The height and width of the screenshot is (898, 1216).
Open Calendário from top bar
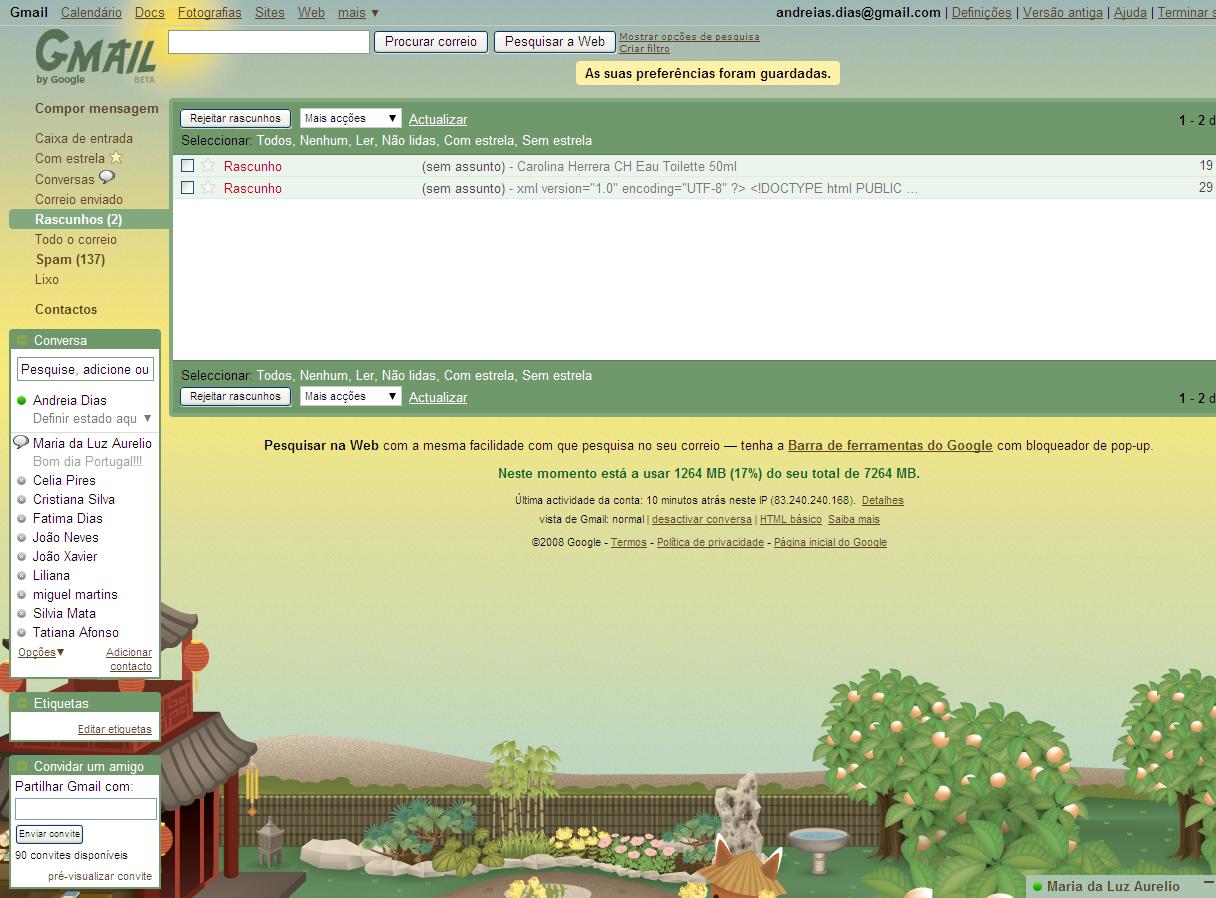[x=91, y=13]
